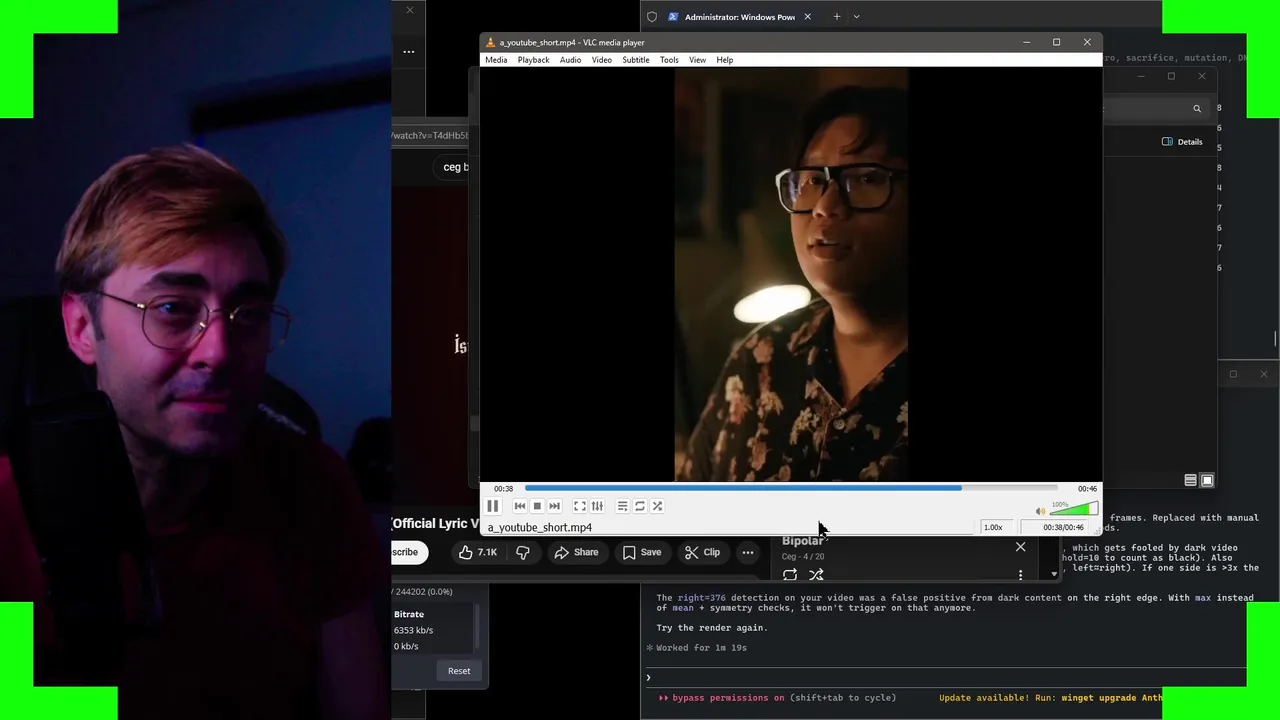Screen dimensions: 1280x720
Task: Click the terminal shield icon
Action: [652, 17]
